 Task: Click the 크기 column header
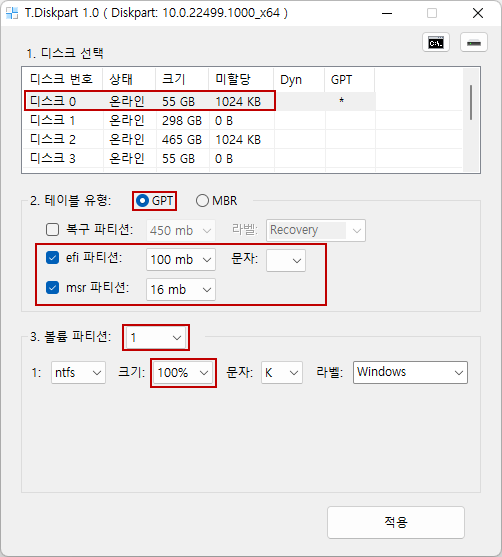(182, 79)
